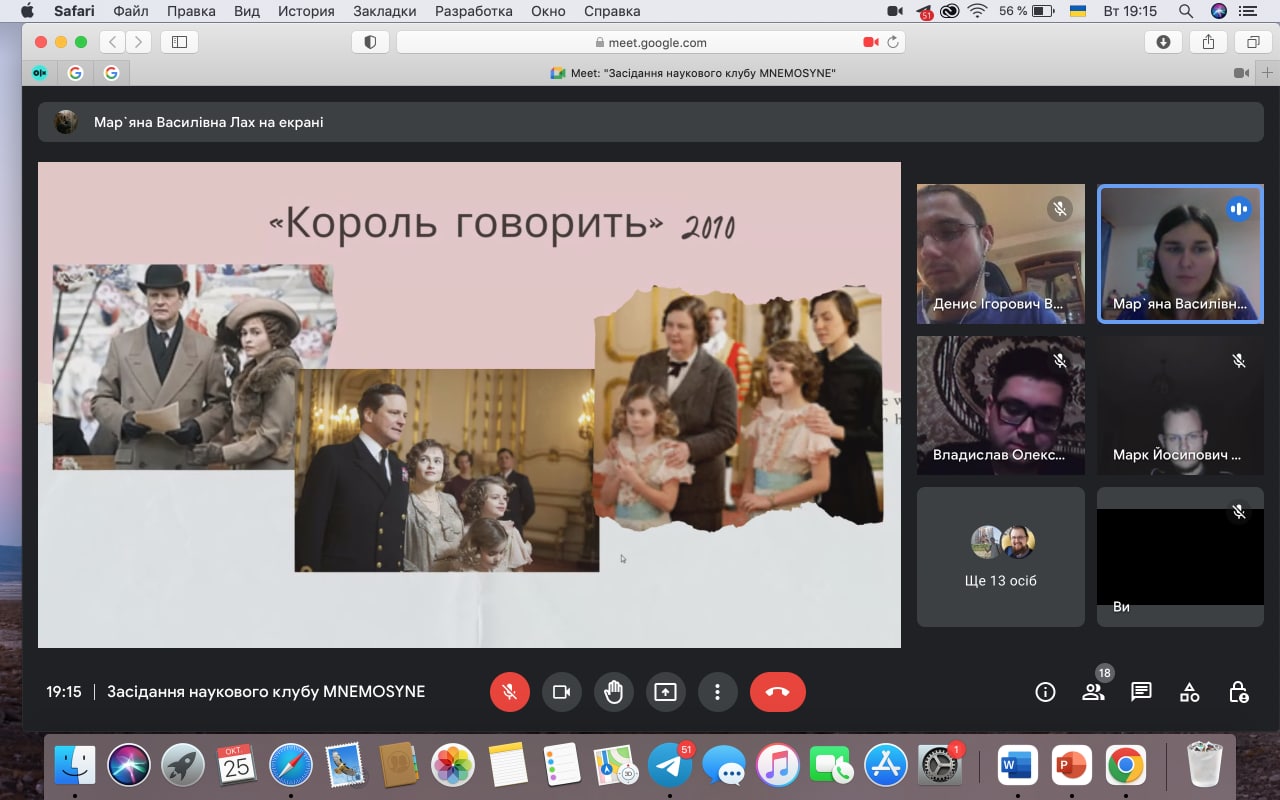Open the История menu
1280x800 pixels.
click(x=306, y=11)
